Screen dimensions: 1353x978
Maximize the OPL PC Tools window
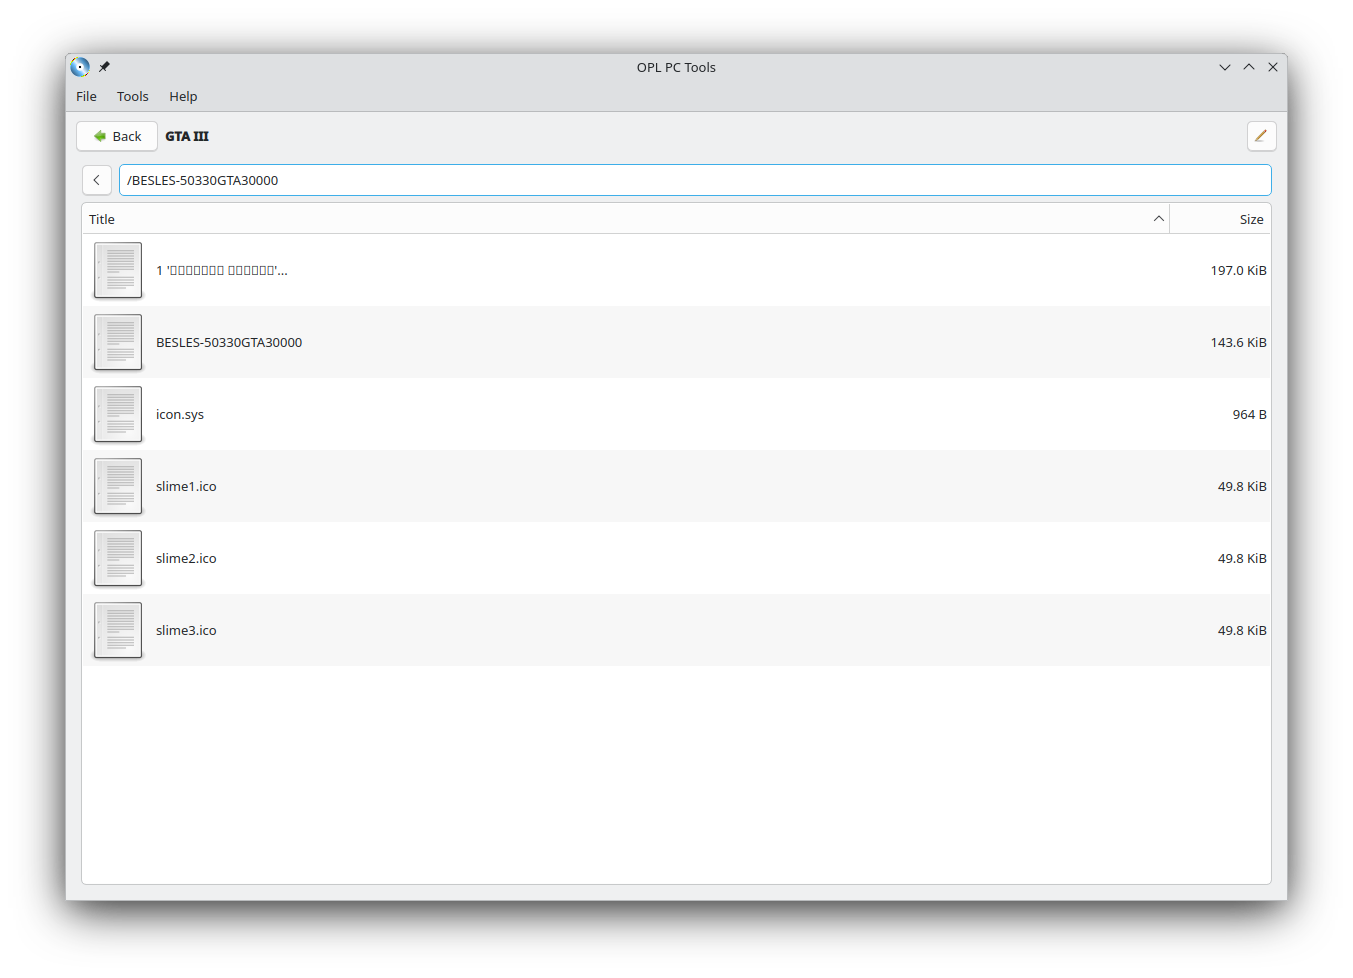tap(1249, 67)
